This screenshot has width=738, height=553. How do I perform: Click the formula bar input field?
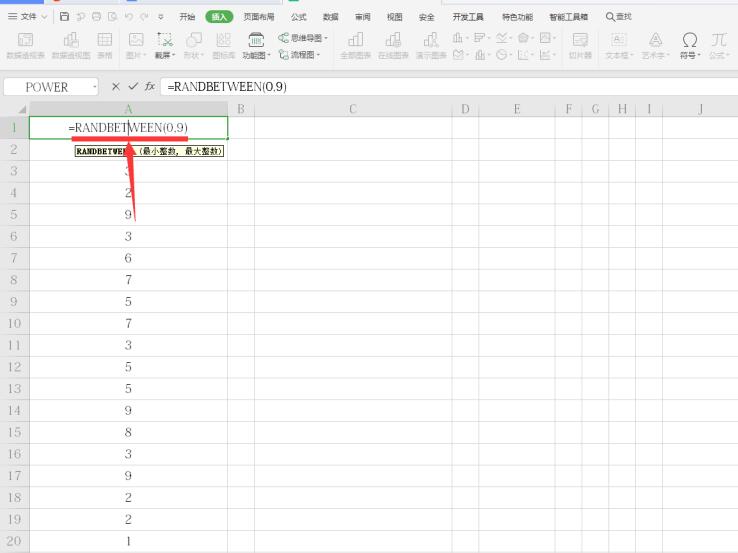[449, 87]
